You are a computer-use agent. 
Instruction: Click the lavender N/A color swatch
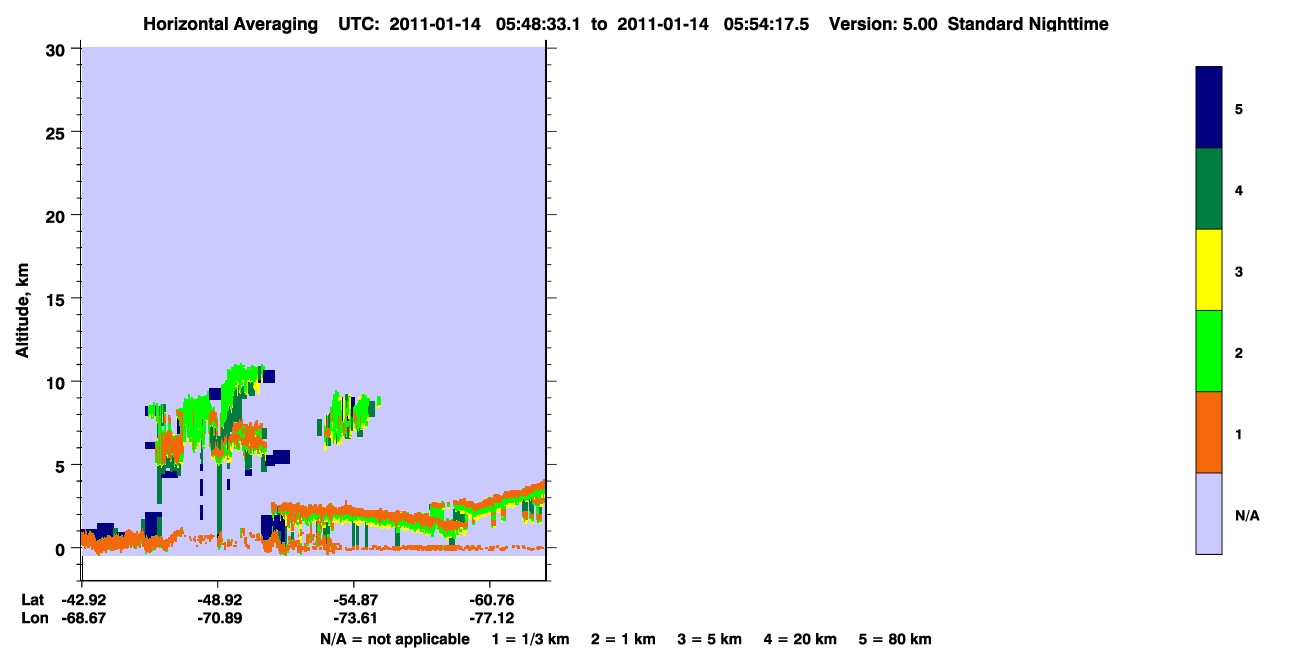click(1209, 513)
